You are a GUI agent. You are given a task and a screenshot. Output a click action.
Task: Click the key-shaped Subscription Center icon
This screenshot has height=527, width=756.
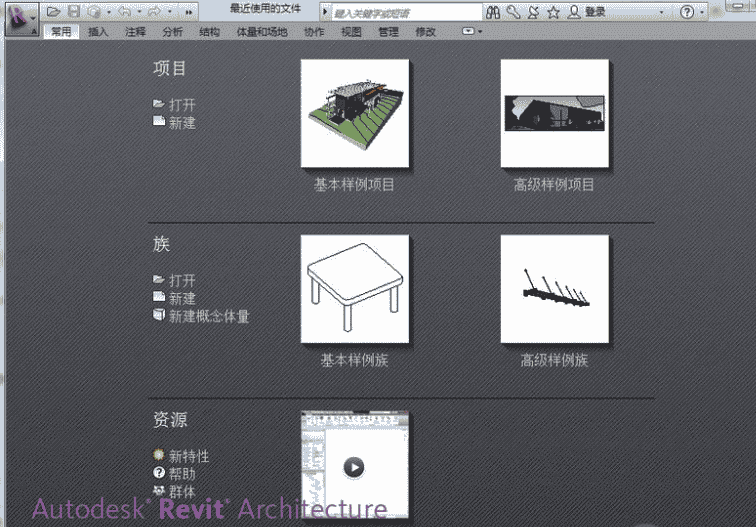point(513,12)
